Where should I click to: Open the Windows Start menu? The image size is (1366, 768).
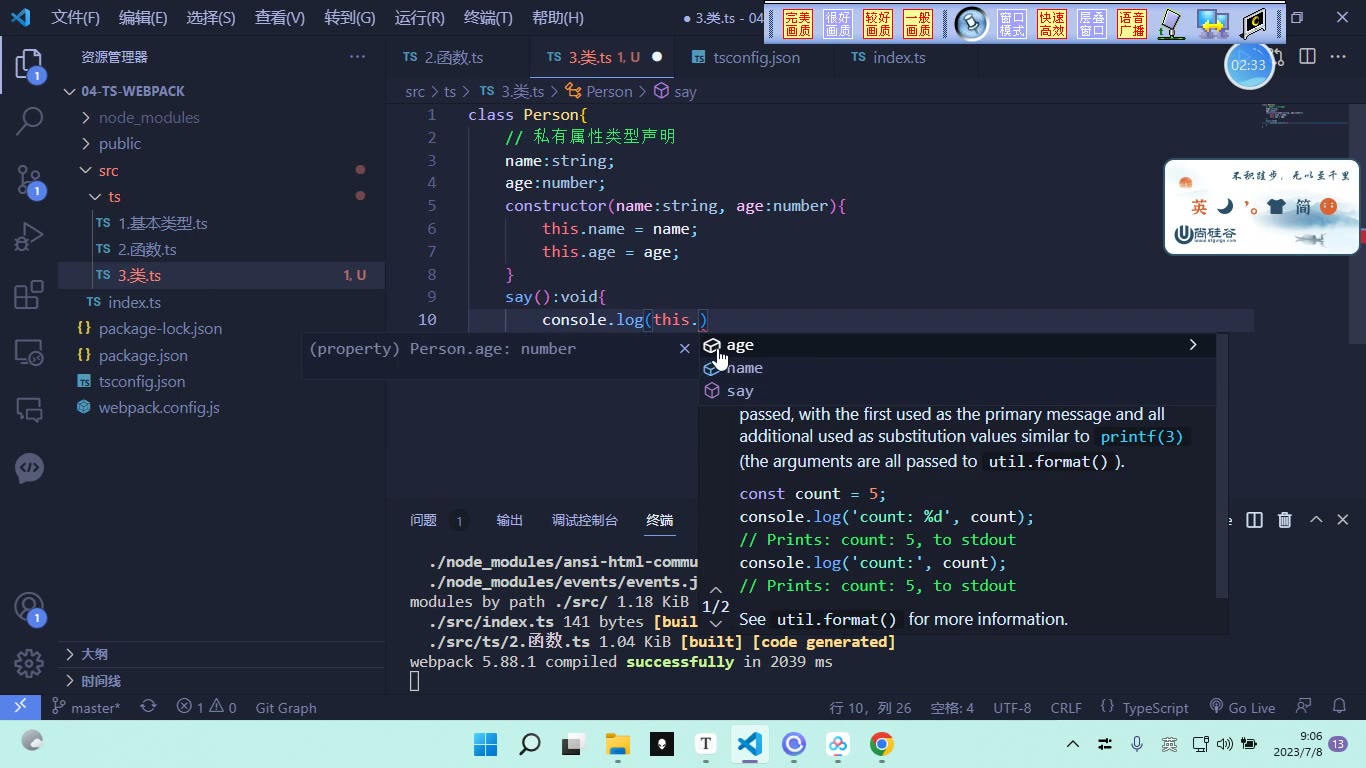tap(485, 744)
